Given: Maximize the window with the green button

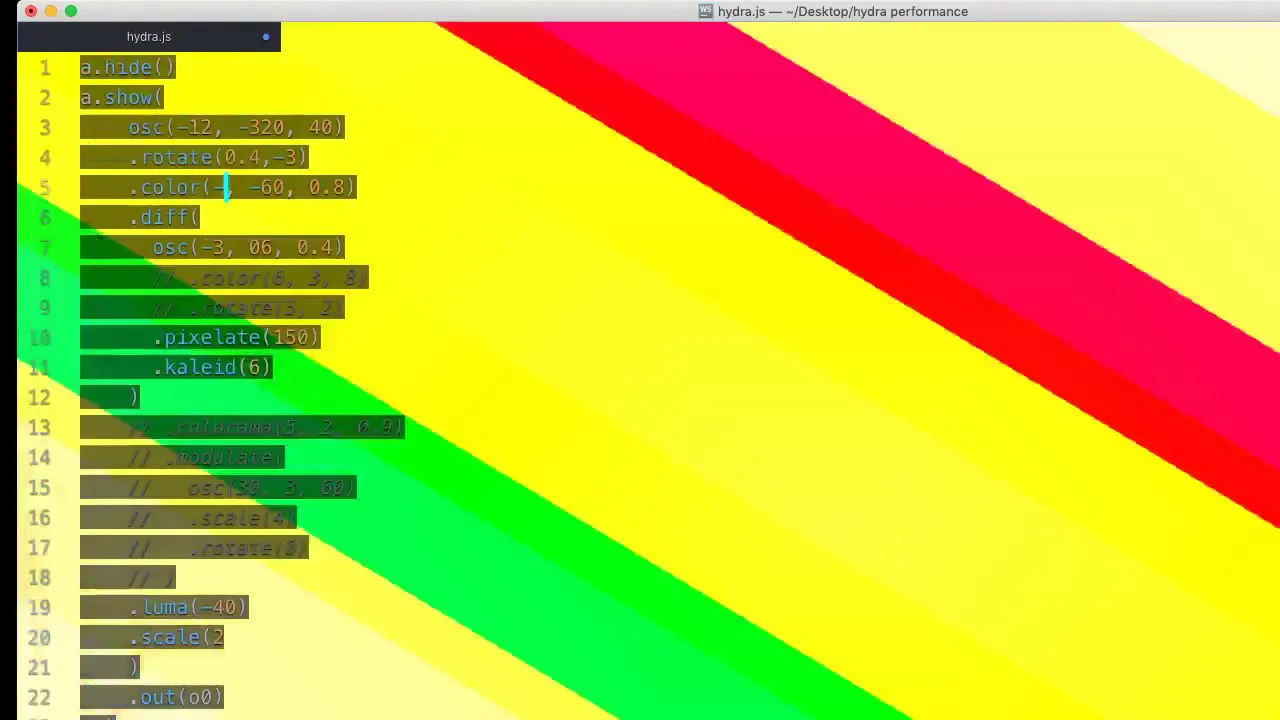Looking at the screenshot, I should pyautogui.click(x=71, y=11).
